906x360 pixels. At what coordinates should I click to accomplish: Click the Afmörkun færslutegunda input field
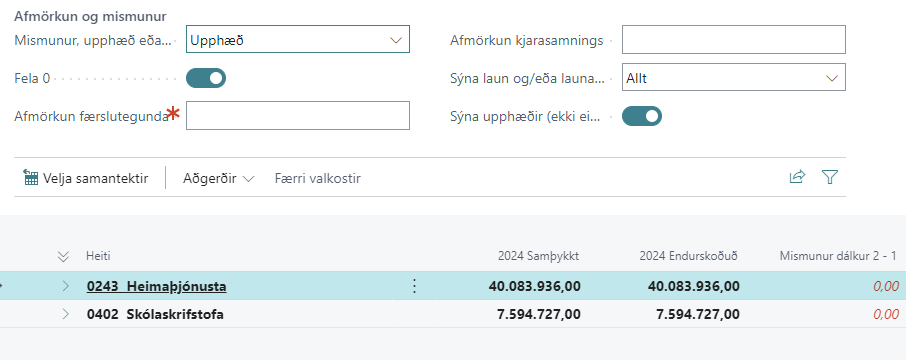pyautogui.click(x=298, y=116)
